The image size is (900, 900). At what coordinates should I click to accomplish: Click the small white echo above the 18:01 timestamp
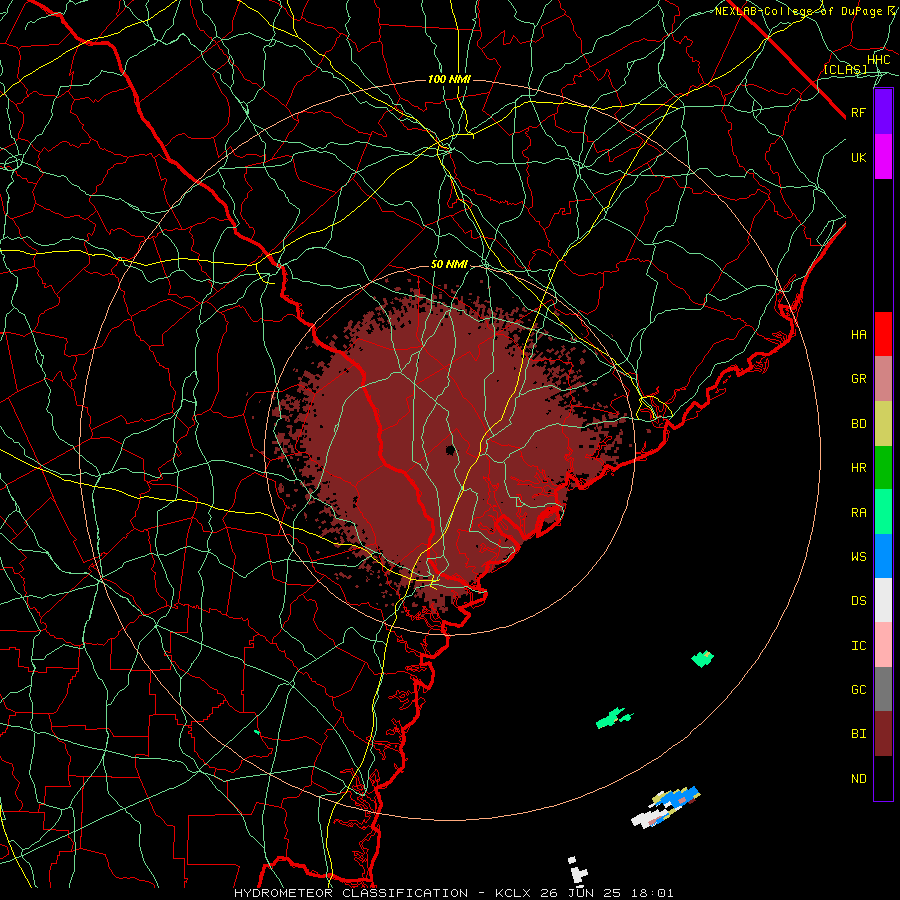[x=578, y=871]
